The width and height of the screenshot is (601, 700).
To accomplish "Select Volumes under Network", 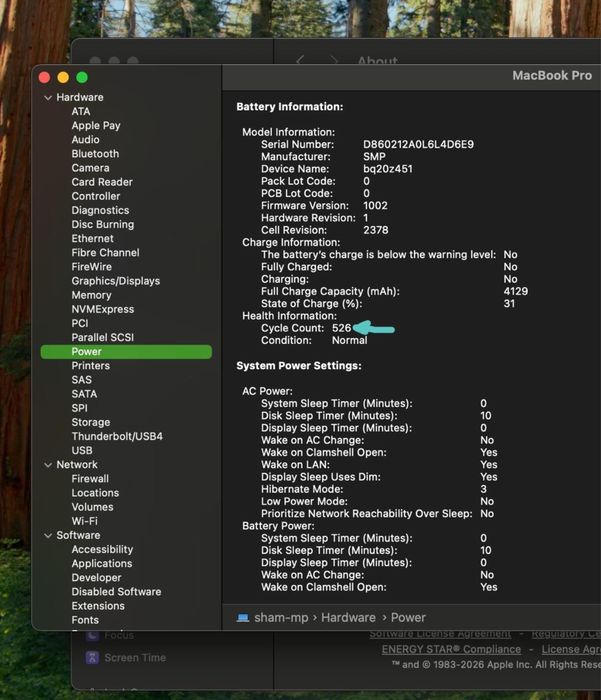I will pyautogui.click(x=92, y=507).
